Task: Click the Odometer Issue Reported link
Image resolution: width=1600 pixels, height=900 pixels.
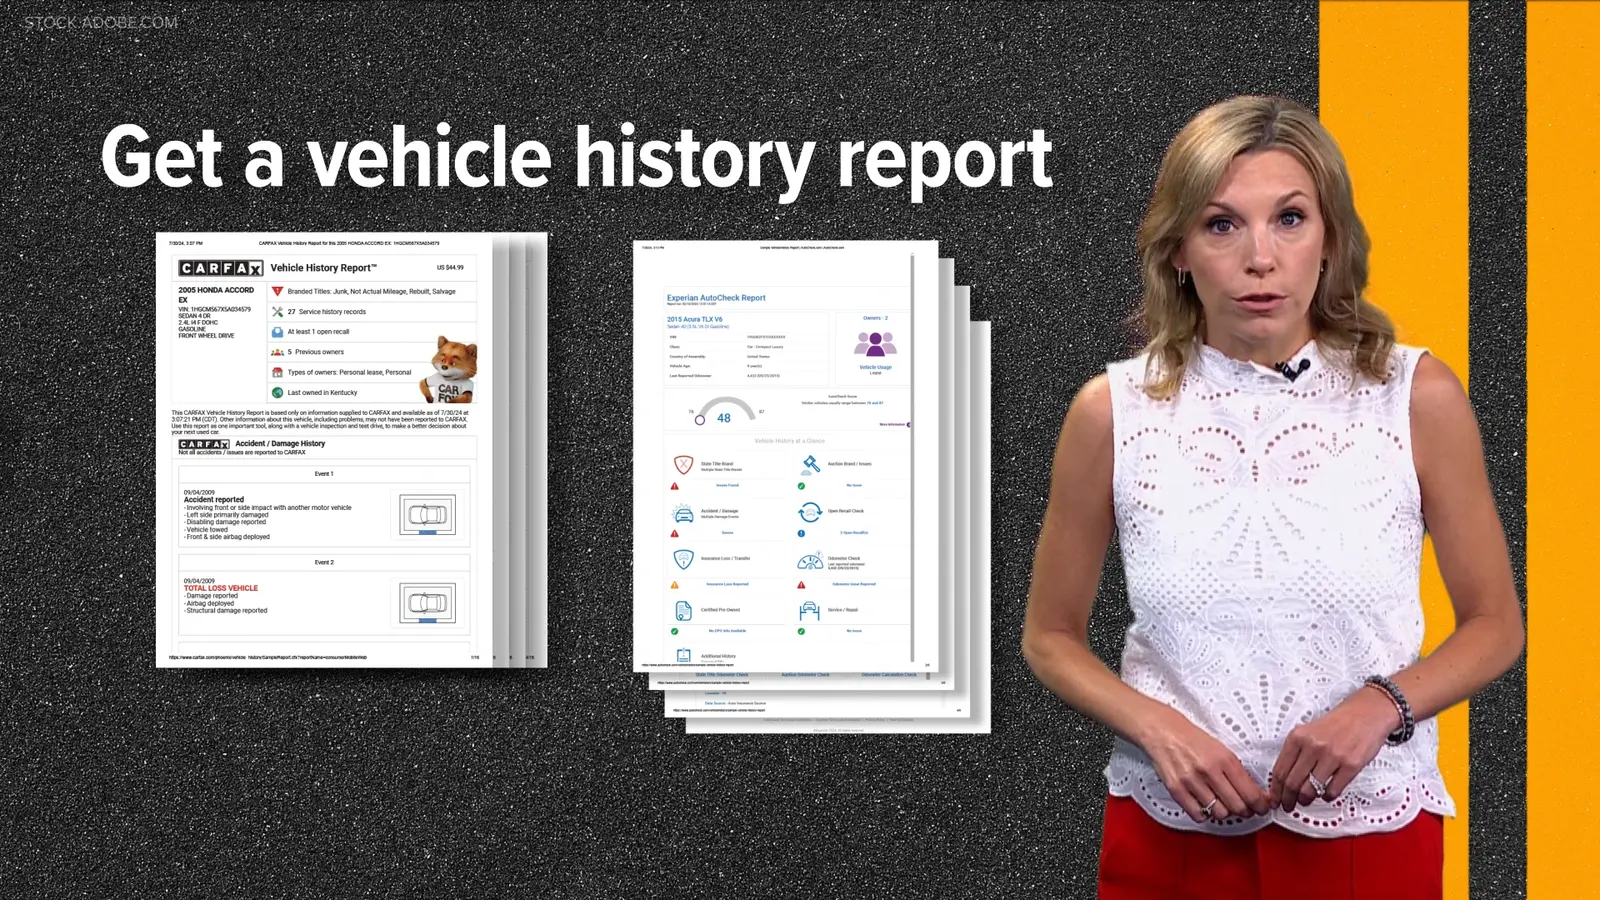Action: click(x=854, y=584)
